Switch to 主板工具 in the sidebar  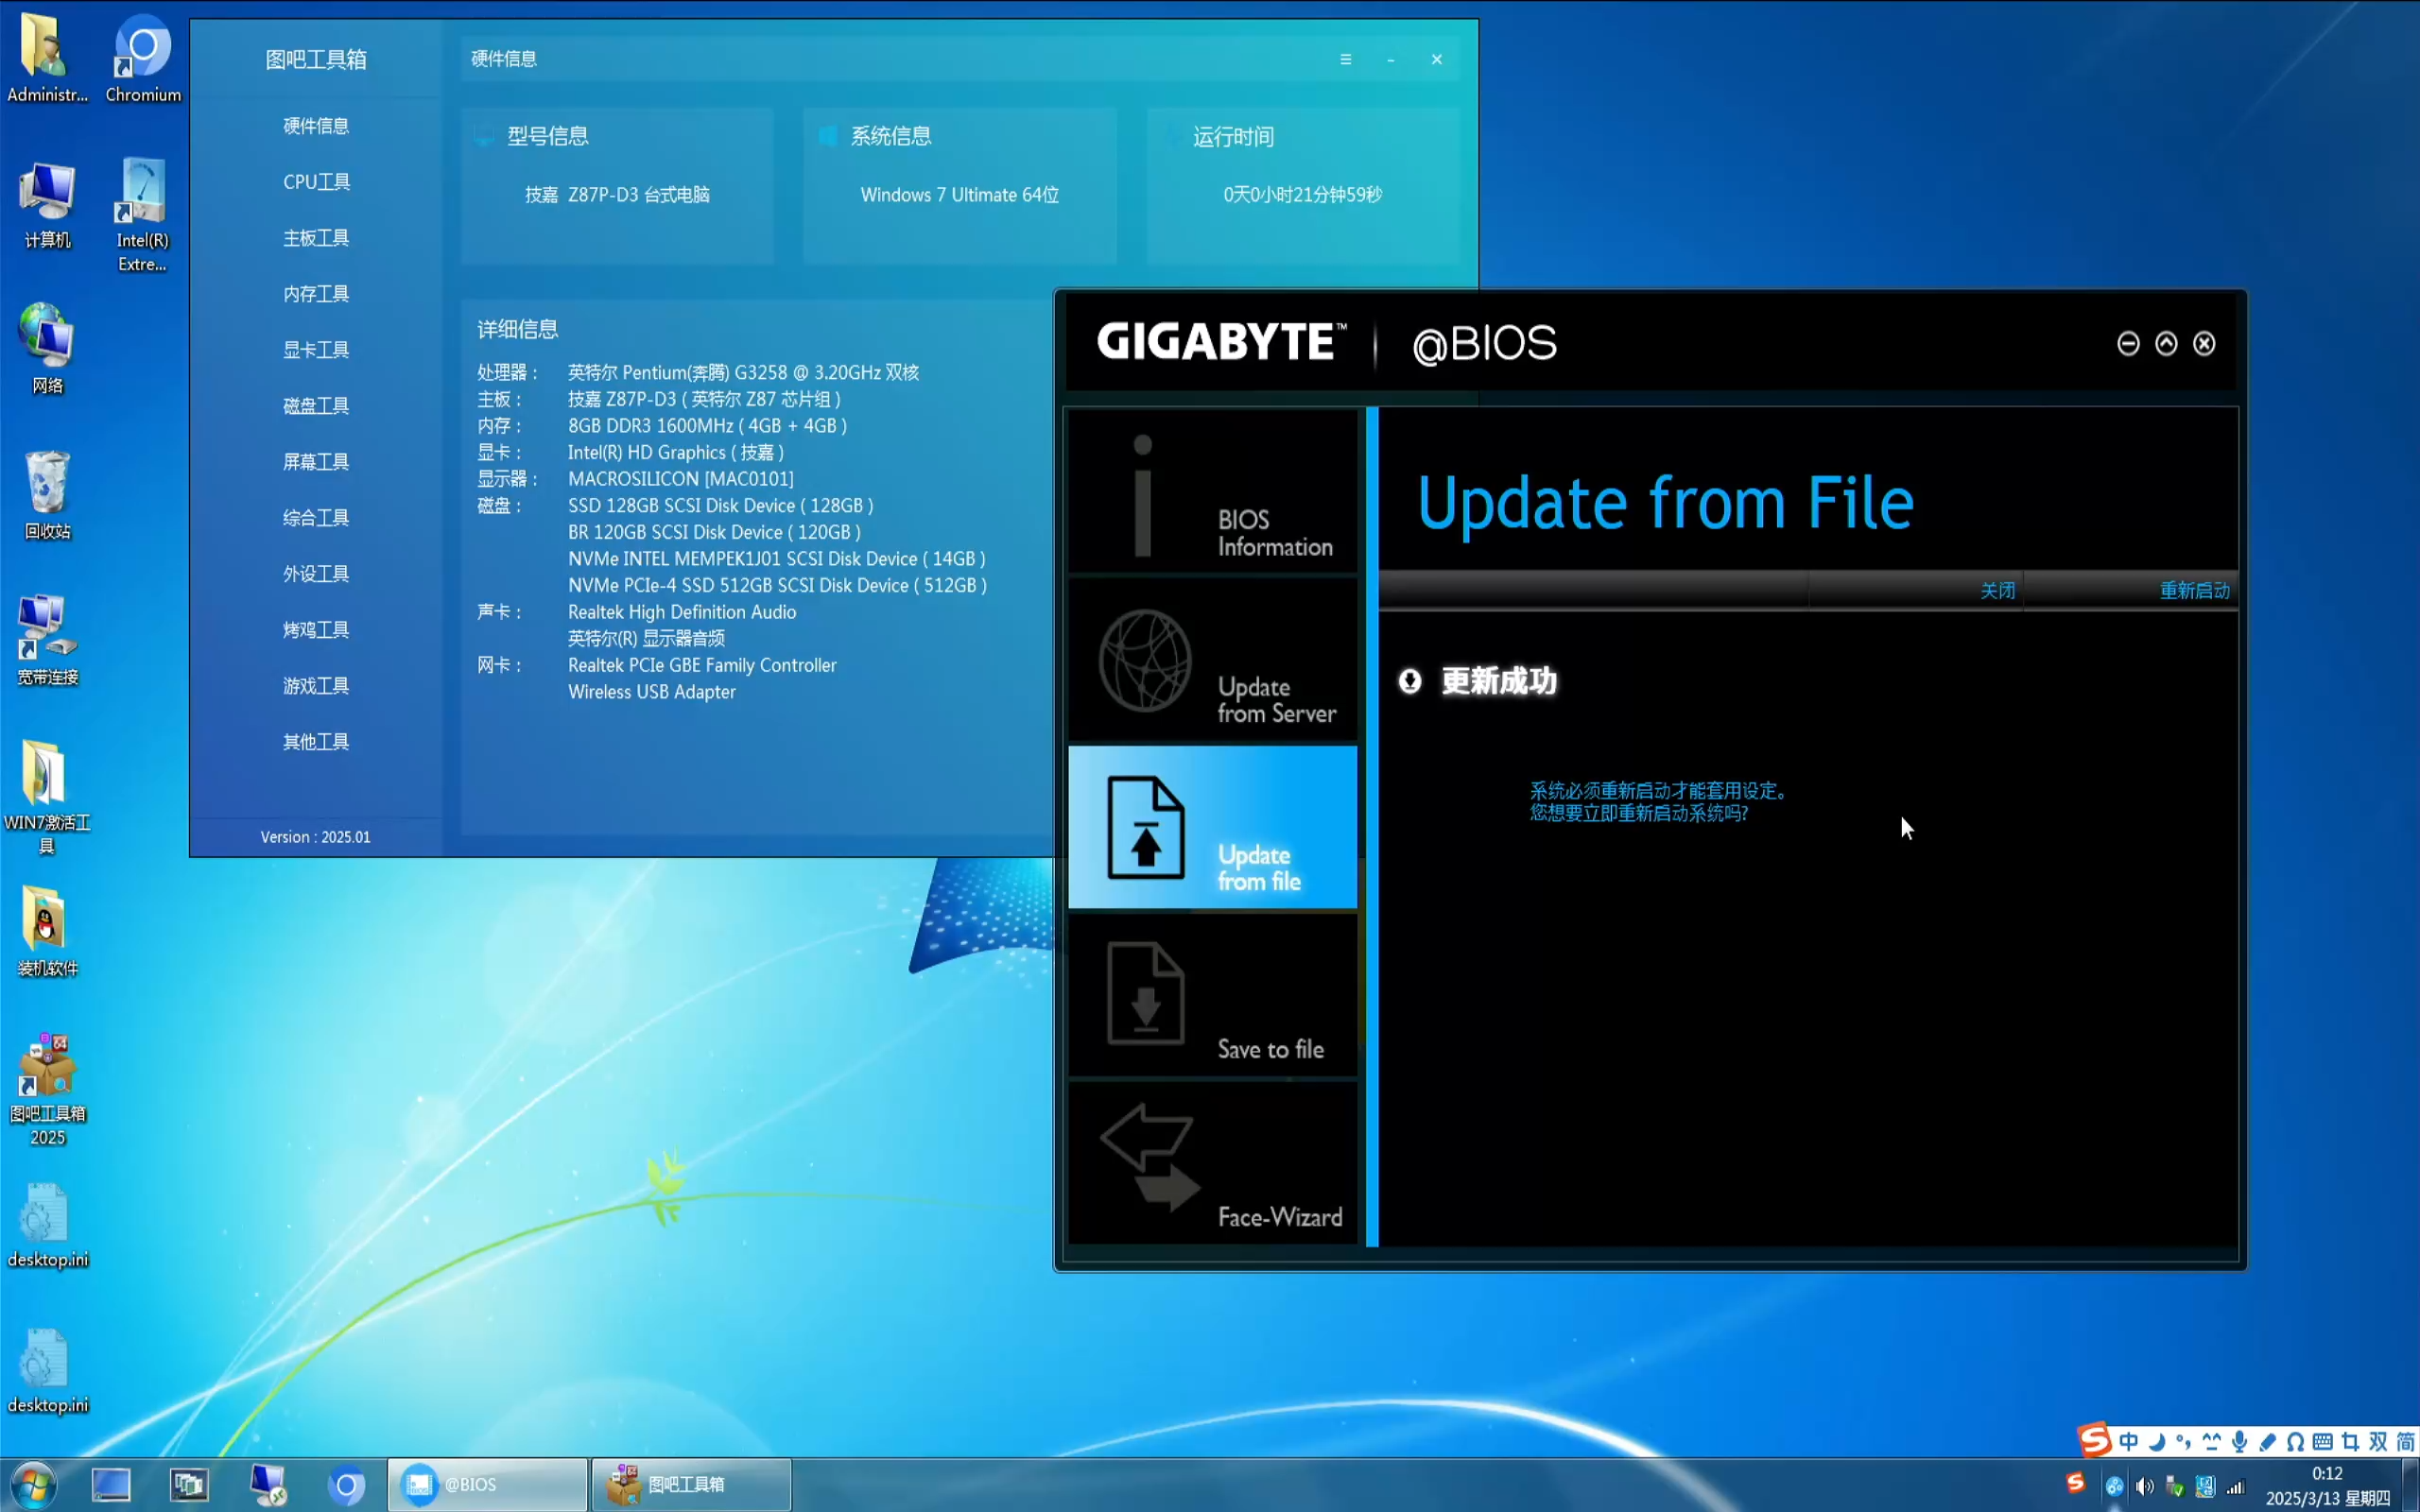pyautogui.click(x=316, y=238)
